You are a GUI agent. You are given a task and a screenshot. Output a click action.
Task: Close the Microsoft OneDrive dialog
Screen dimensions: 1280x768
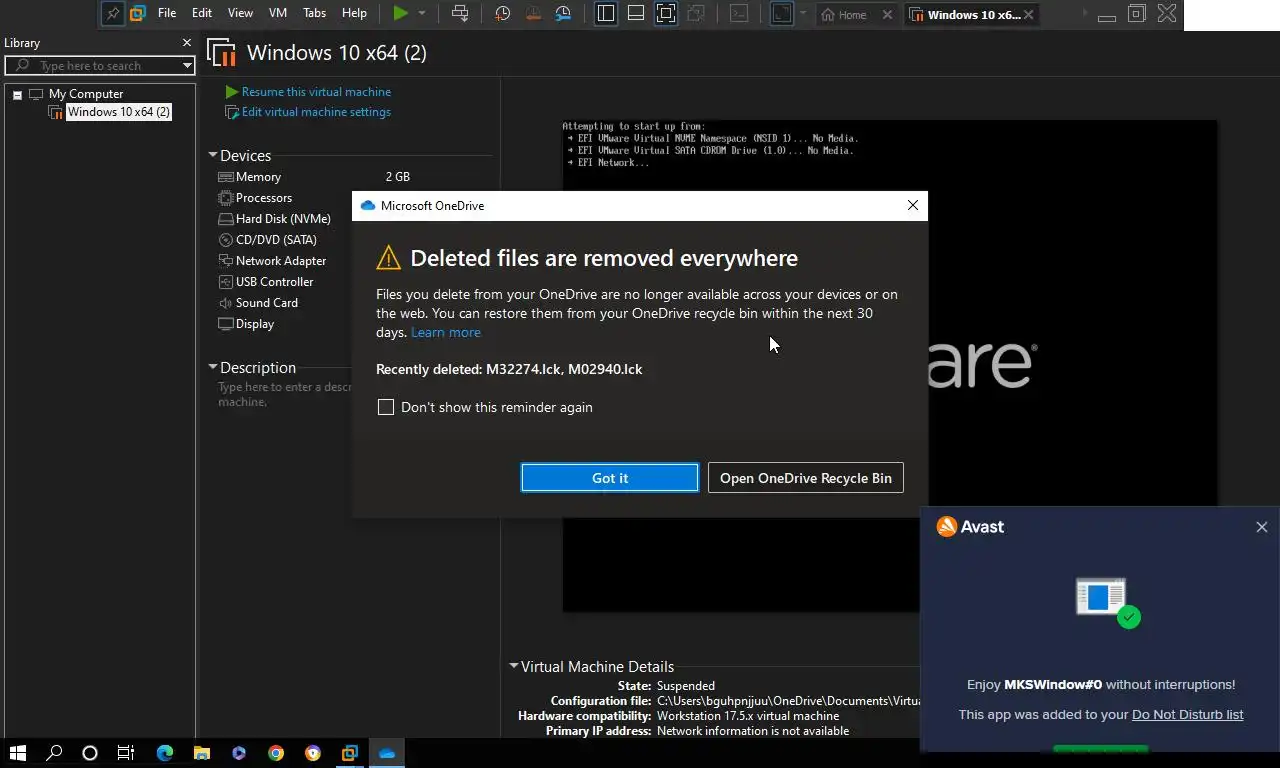coord(913,205)
